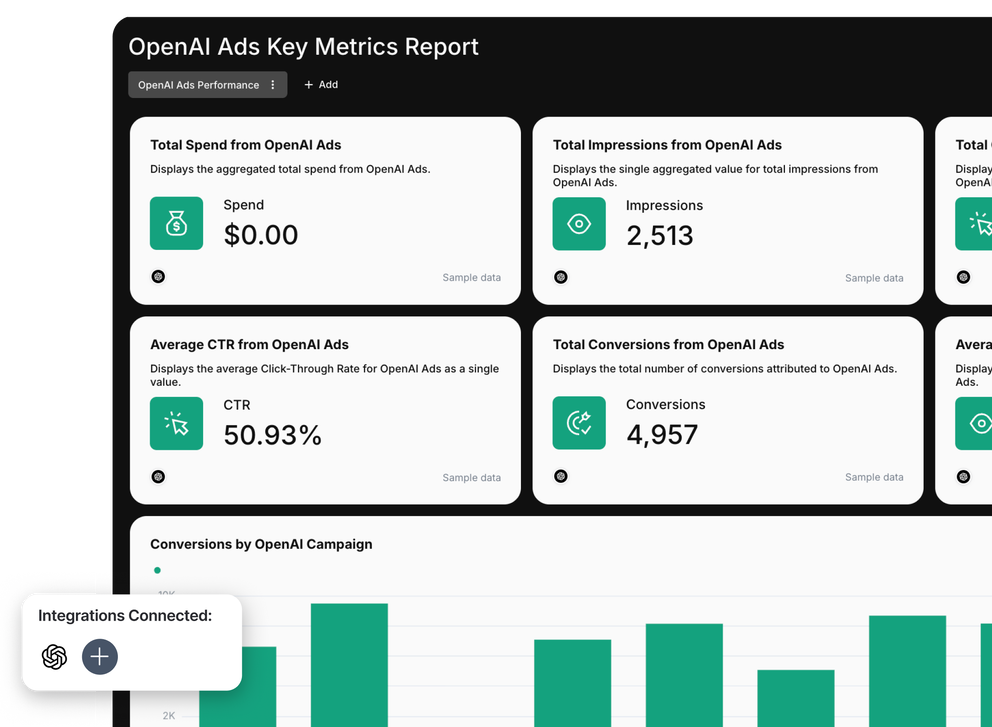Click the Conversions by OpenAI Campaign chart title
The height and width of the screenshot is (727, 992).
[261, 545]
